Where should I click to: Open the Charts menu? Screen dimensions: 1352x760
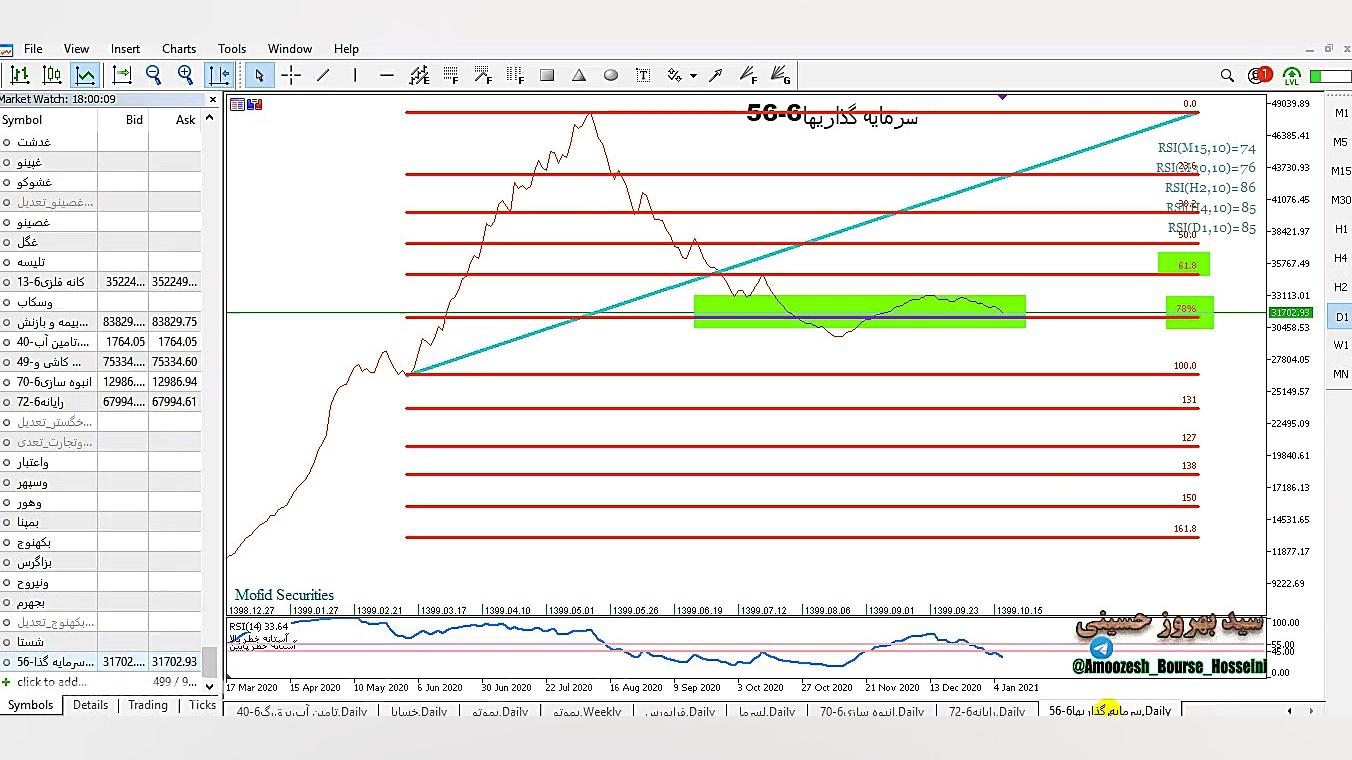[x=179, y=48]
